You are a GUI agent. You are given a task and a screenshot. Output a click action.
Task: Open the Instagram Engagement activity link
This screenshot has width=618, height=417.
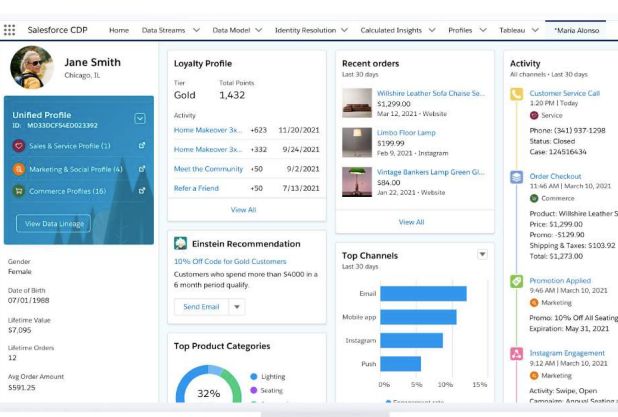567,353
